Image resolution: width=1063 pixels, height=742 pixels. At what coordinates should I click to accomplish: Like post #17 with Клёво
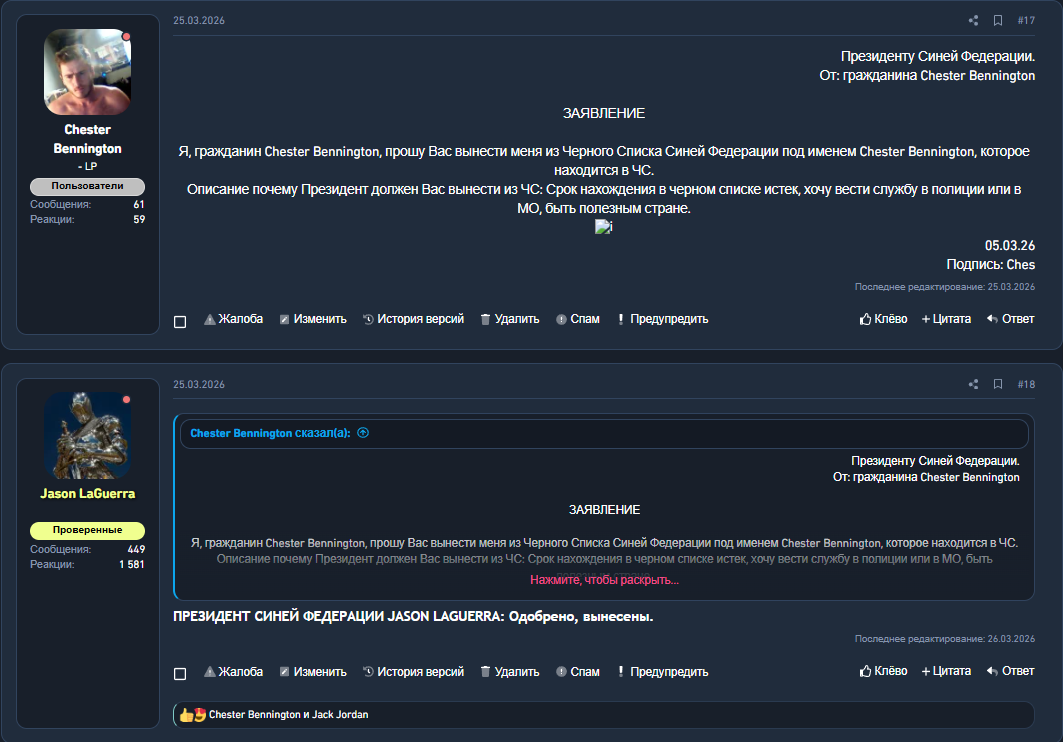(883, 319)
